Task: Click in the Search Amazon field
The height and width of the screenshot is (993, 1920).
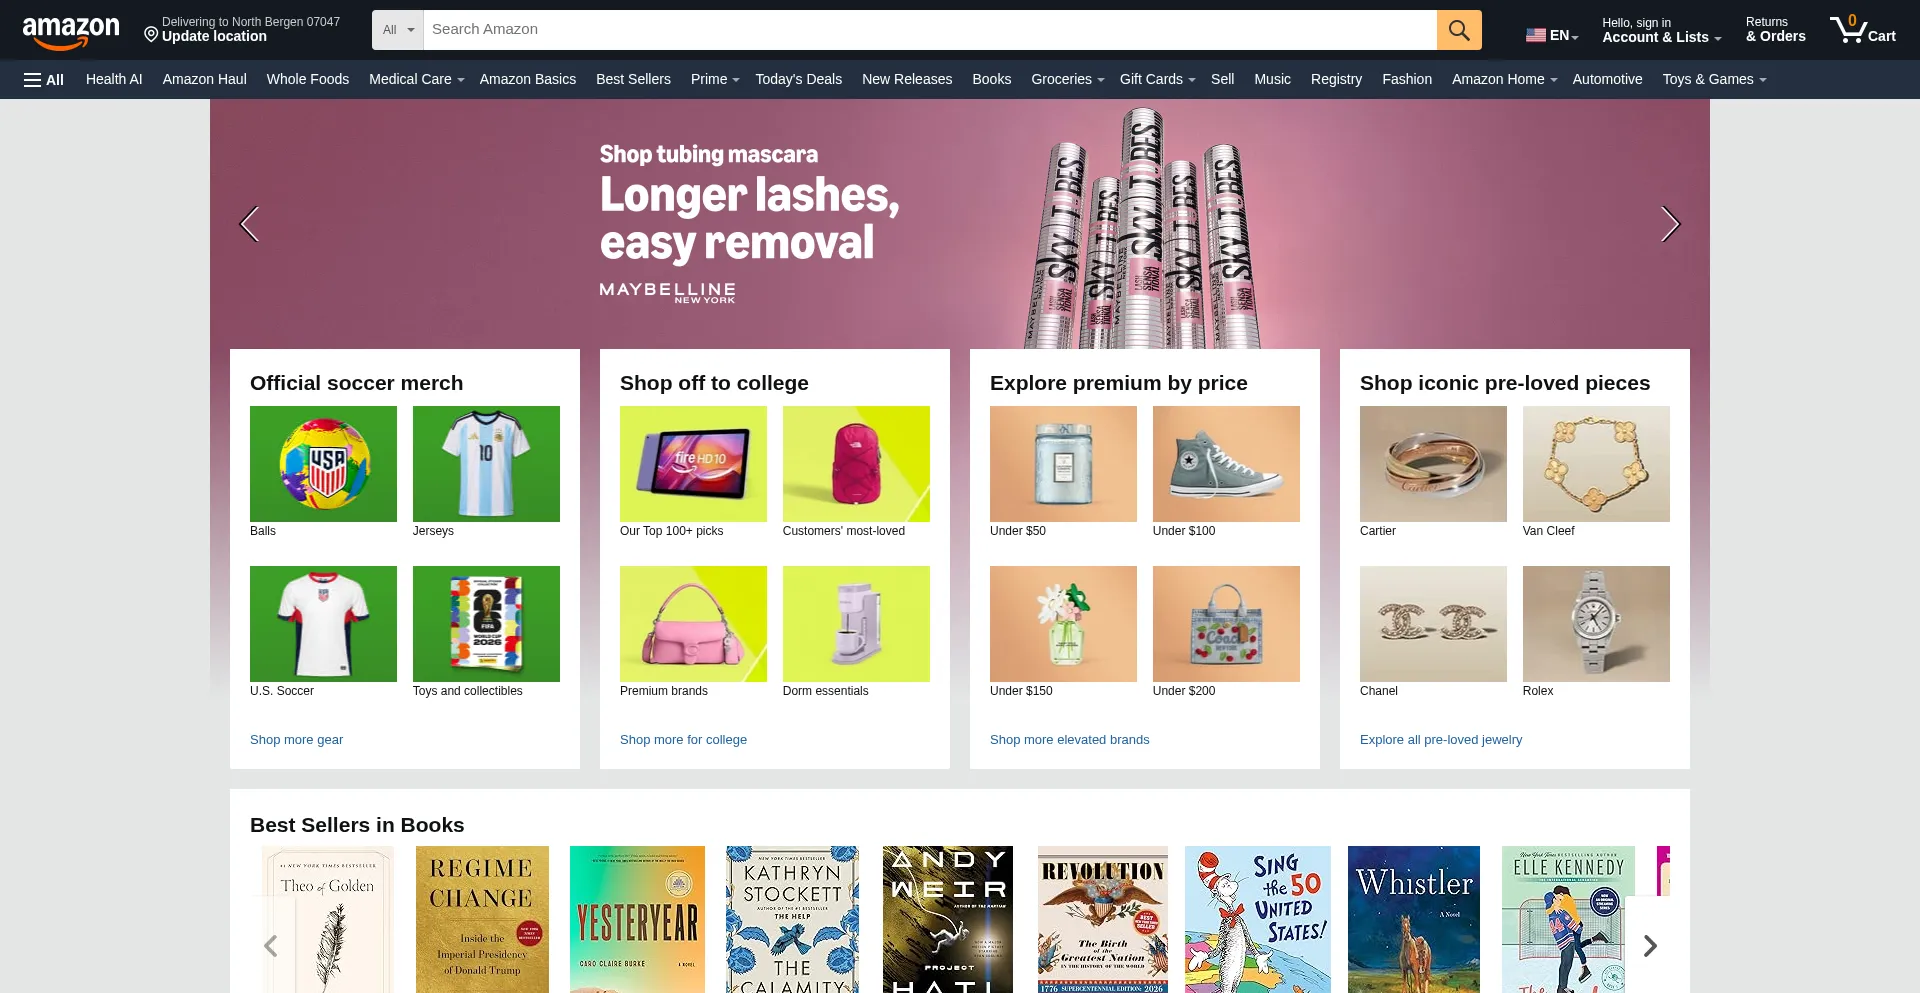Action: coord(930,30)
